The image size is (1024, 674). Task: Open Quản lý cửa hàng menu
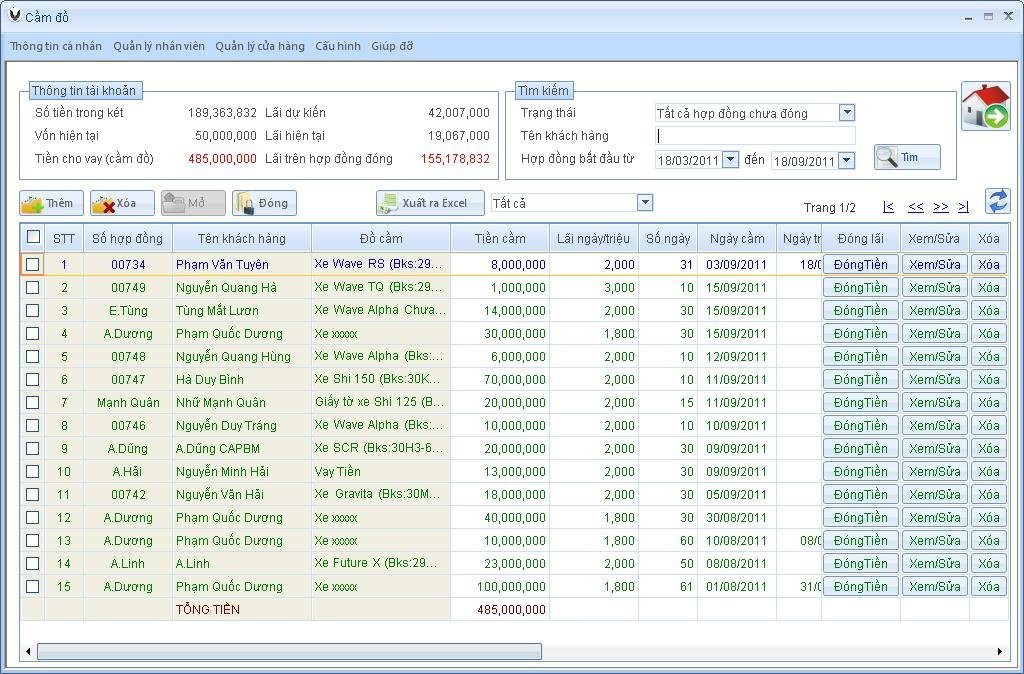tap(260, 46)
